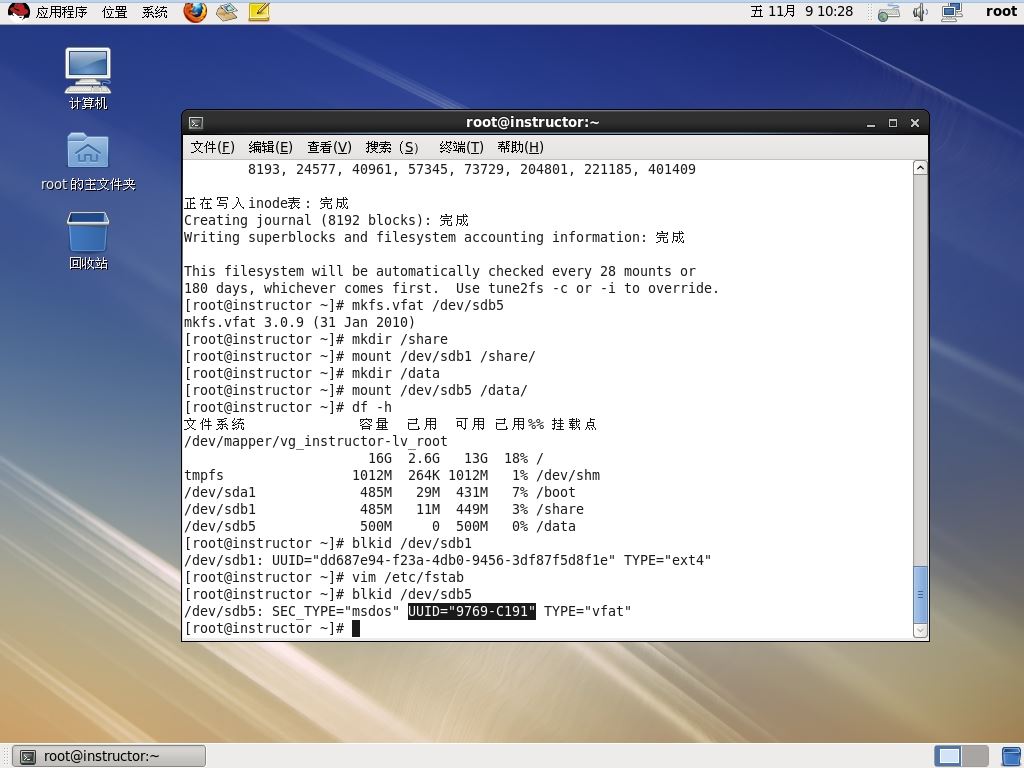This screenshot has height=768, width=1024.
Task: Click the mkfs.vfat /dev/sdb5 command line
Action: [344, 305]
